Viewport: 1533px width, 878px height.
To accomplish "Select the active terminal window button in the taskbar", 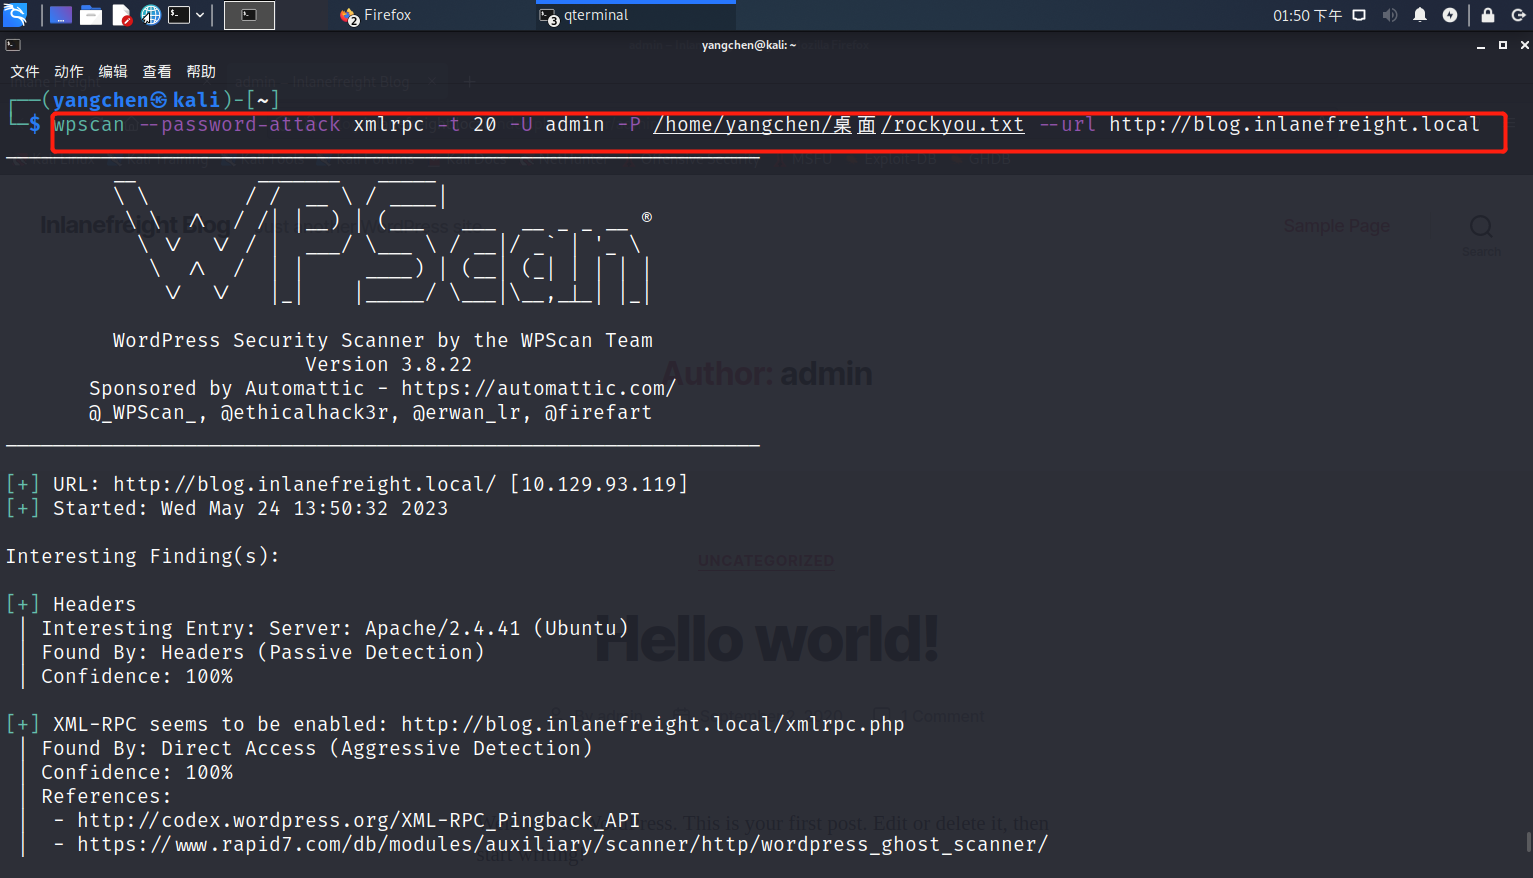I will (249, 15).
